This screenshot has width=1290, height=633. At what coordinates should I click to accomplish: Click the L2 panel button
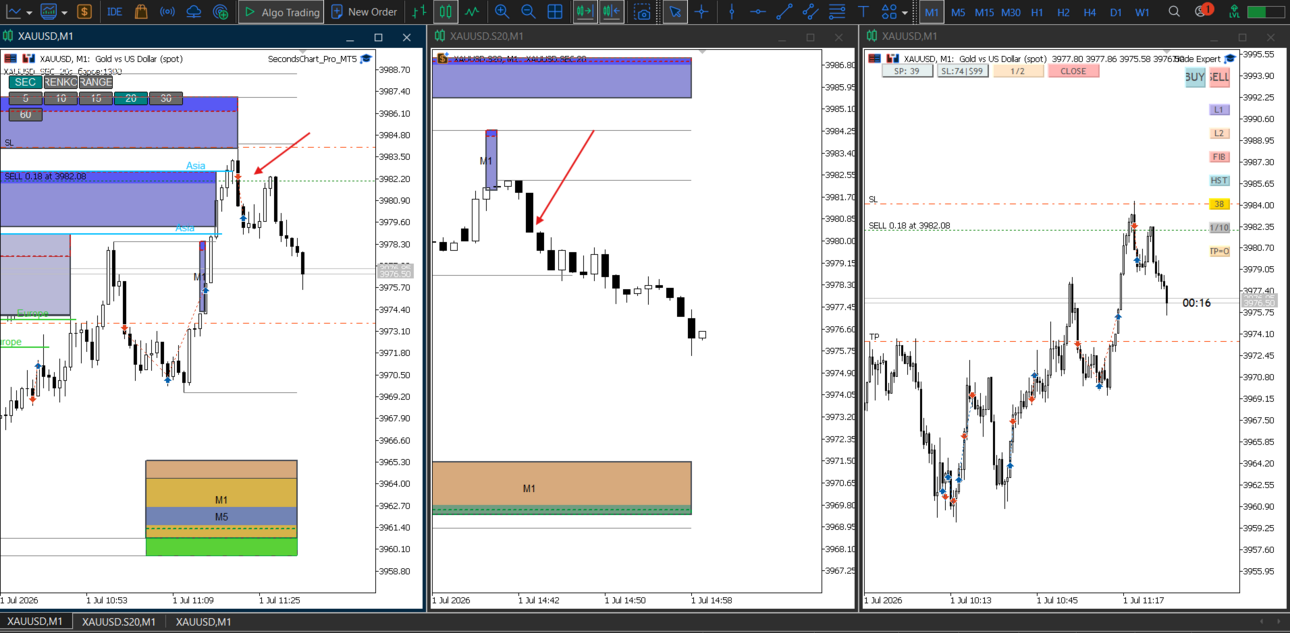[x=1219, y=133]
